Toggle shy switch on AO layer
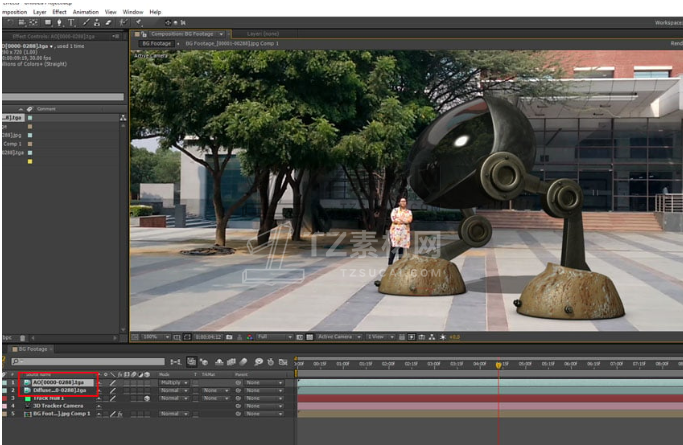Image resolution: width=683 pixels, height=445 pixels. 99,383
